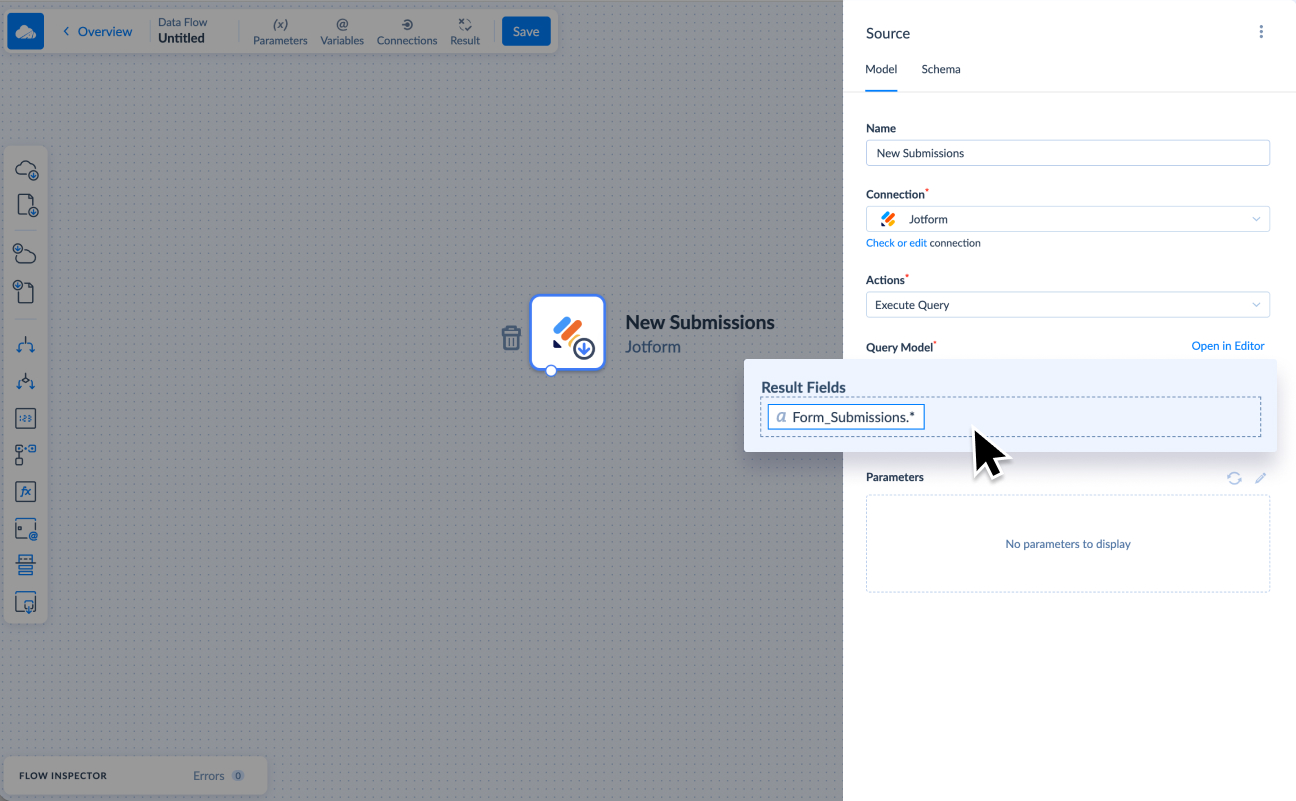Click the Name input field
Screen dimensions: 1296x801
(x=1068, y=153)
